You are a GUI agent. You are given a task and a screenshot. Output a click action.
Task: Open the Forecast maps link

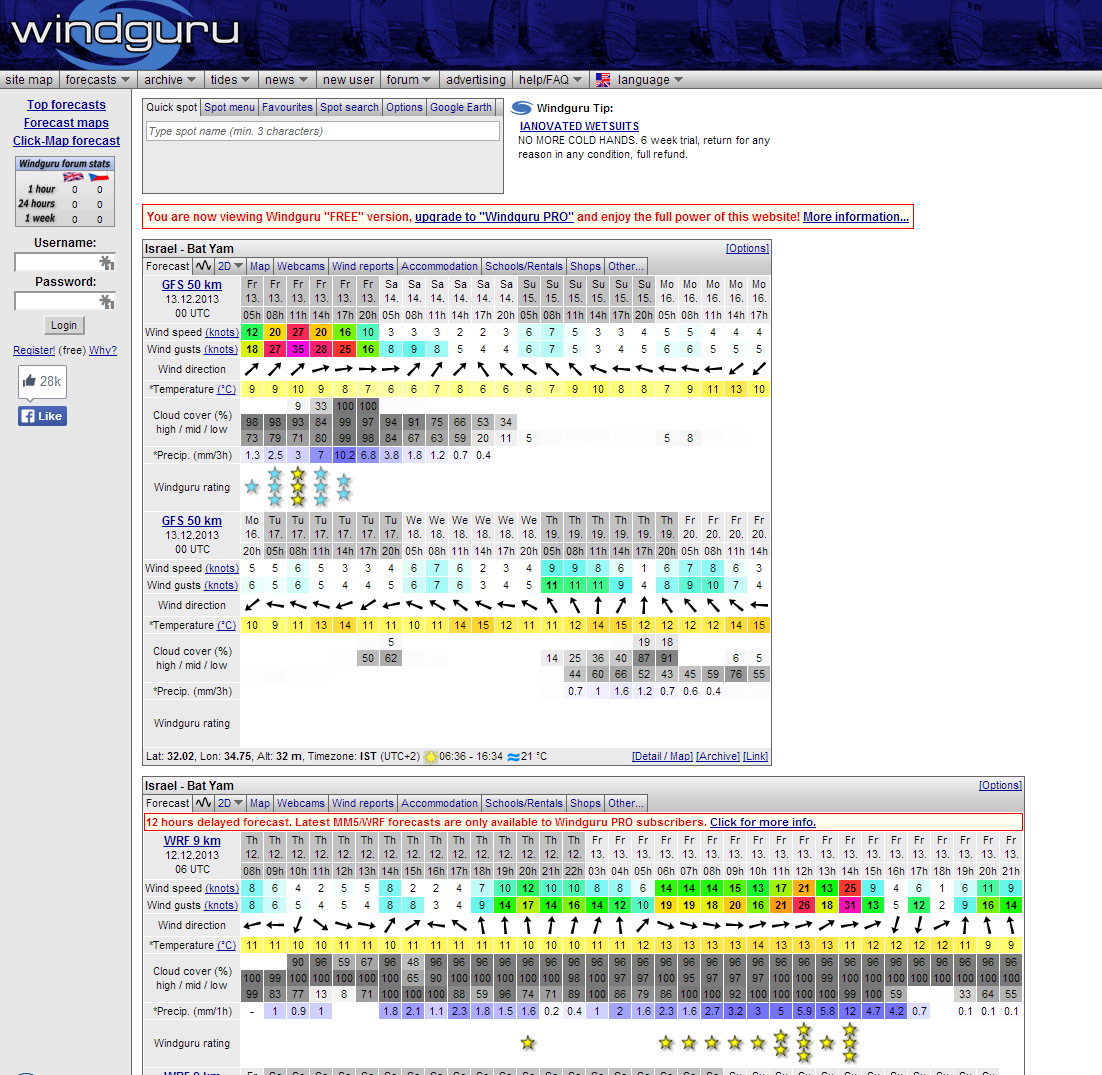coord(66,123)
